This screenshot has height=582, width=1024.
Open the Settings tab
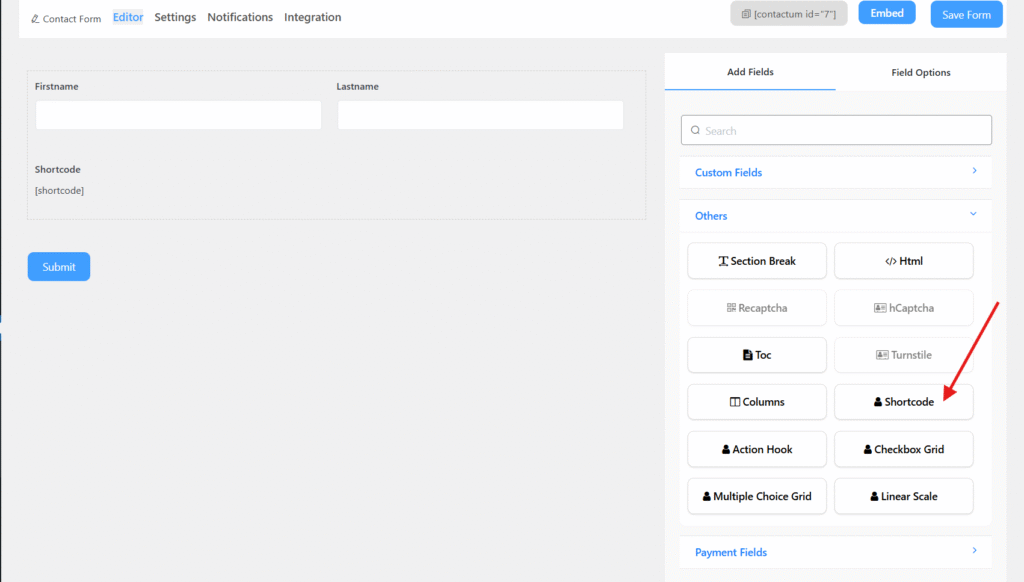175,17
